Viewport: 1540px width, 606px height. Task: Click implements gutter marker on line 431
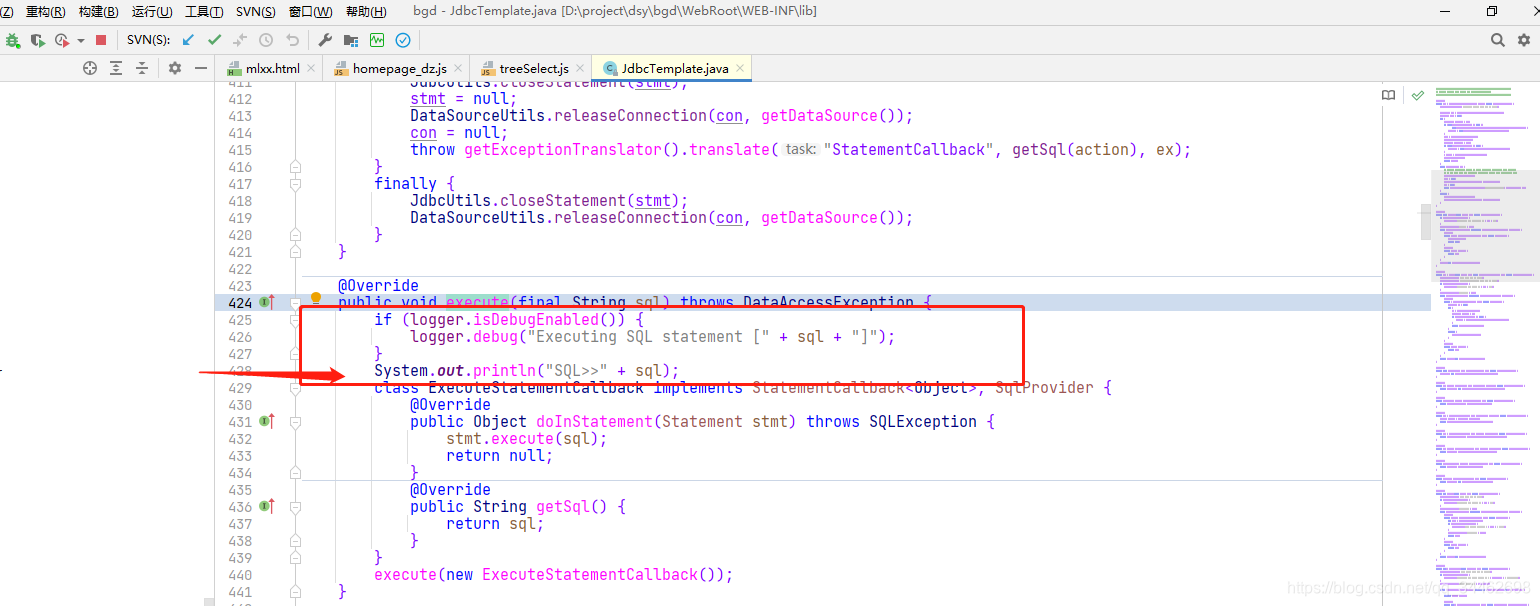[x=267, y=421]
